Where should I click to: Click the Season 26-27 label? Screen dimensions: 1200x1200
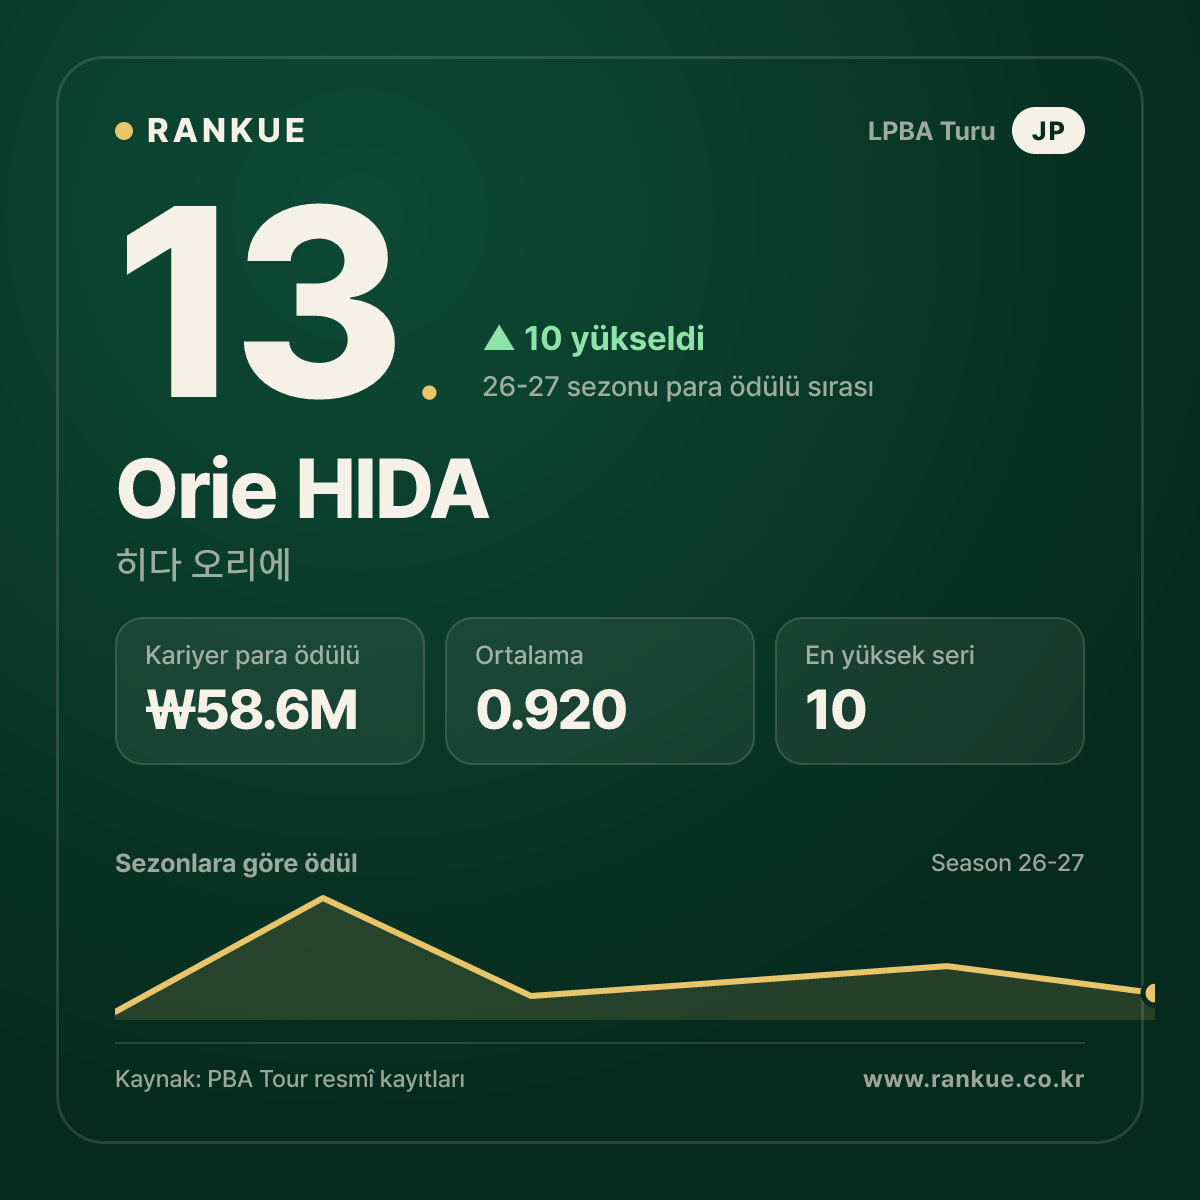pos(1007,863)
